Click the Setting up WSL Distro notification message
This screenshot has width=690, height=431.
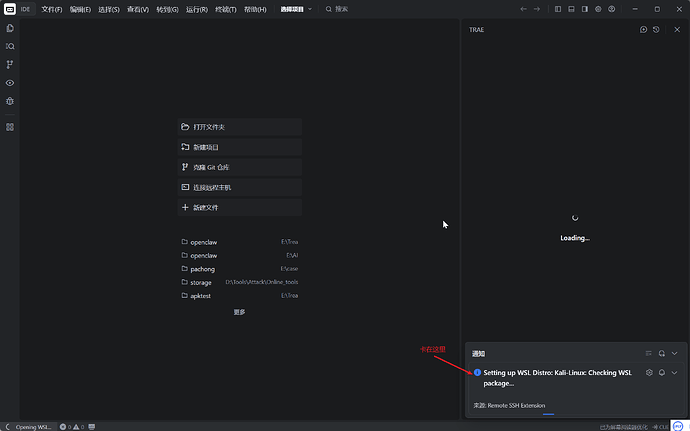pyautogui.click(x=558, y=378)
